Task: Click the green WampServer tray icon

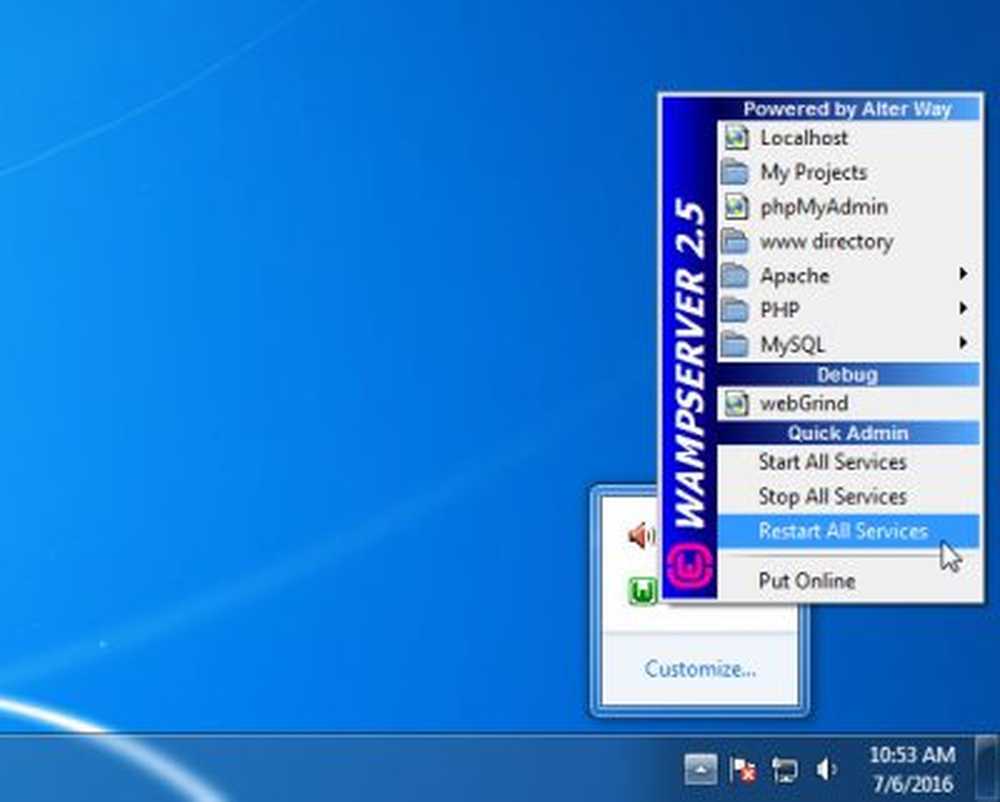Action: 643,591
